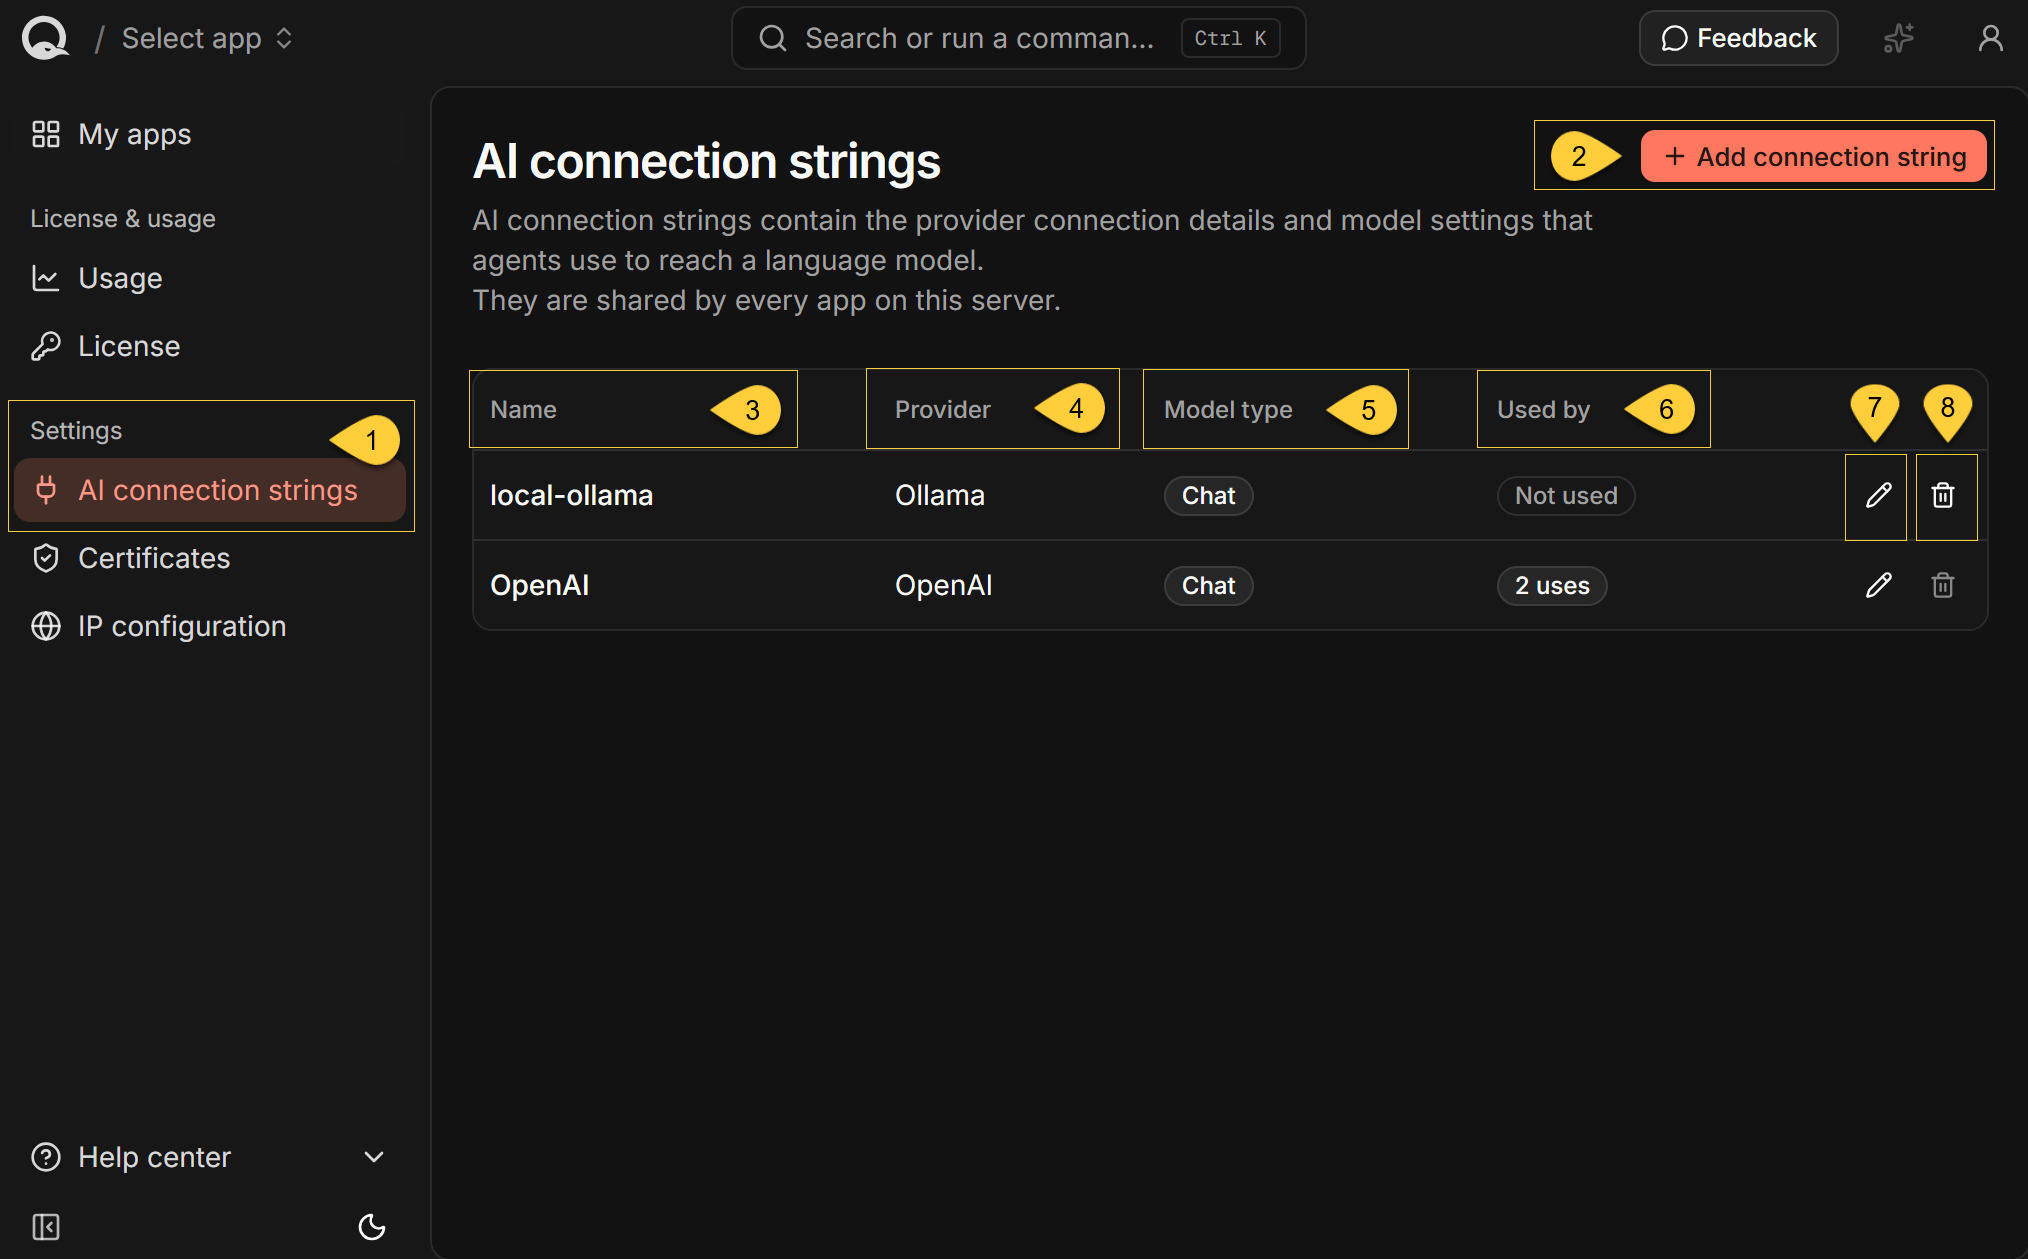Screen dimensions: 2028x1259
Task: Click the Help center question mark icon
Action: (46, 1157)
